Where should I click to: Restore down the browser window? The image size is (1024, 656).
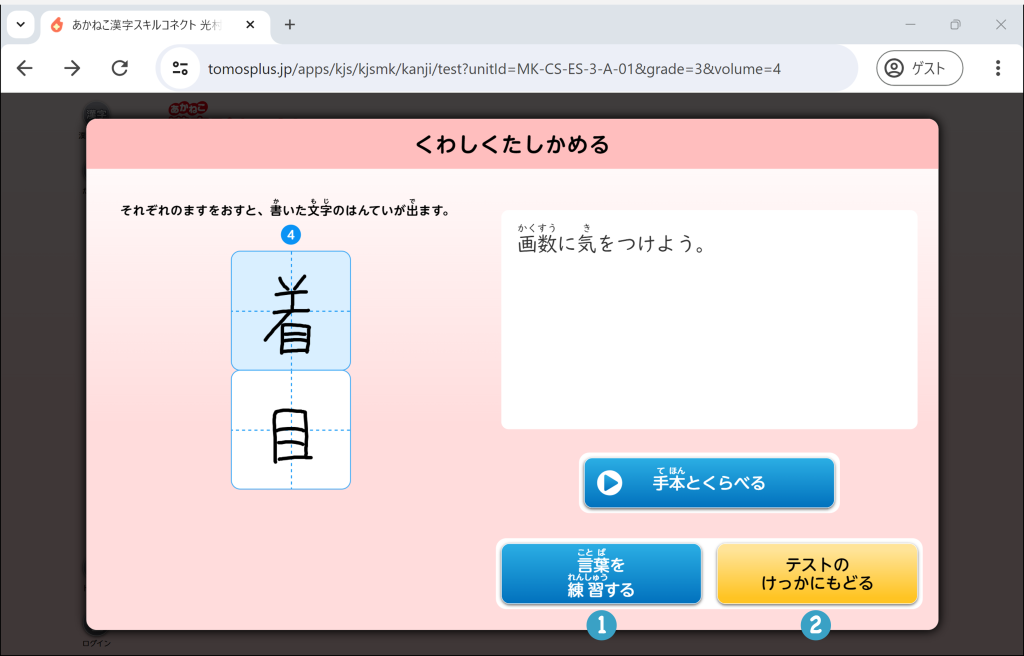tap(955, 25)
